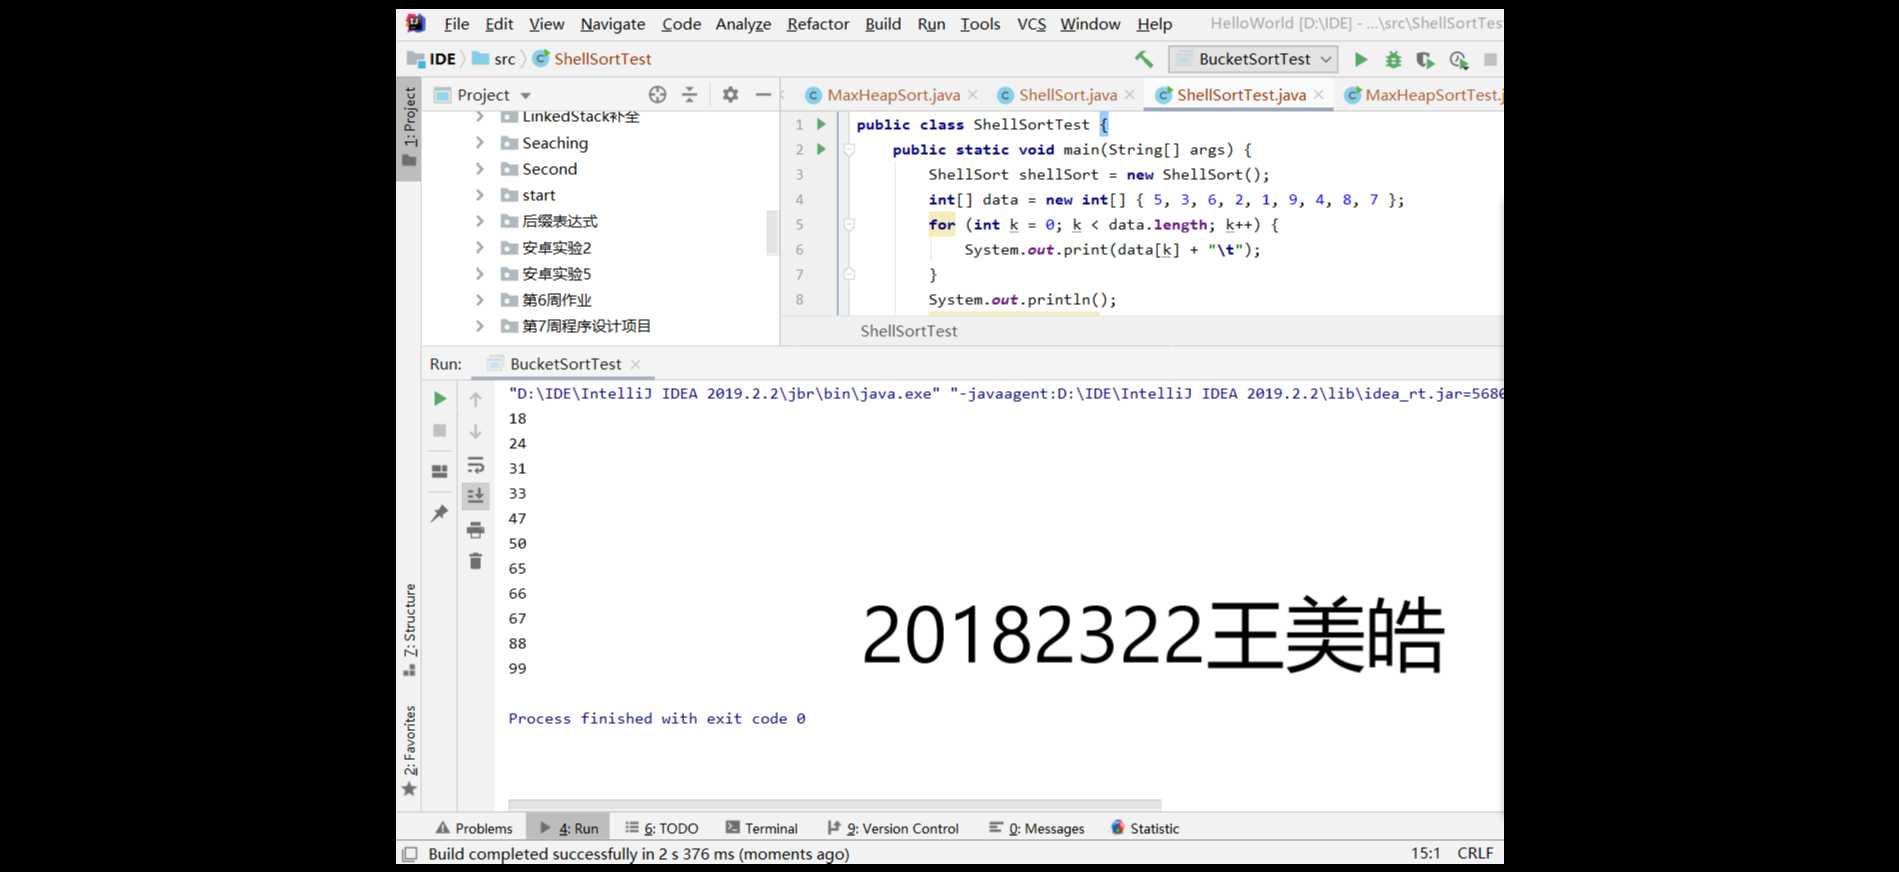Open the Terminal tool window
Screen dimensions: 1899x872
click(x=762, y=828)
